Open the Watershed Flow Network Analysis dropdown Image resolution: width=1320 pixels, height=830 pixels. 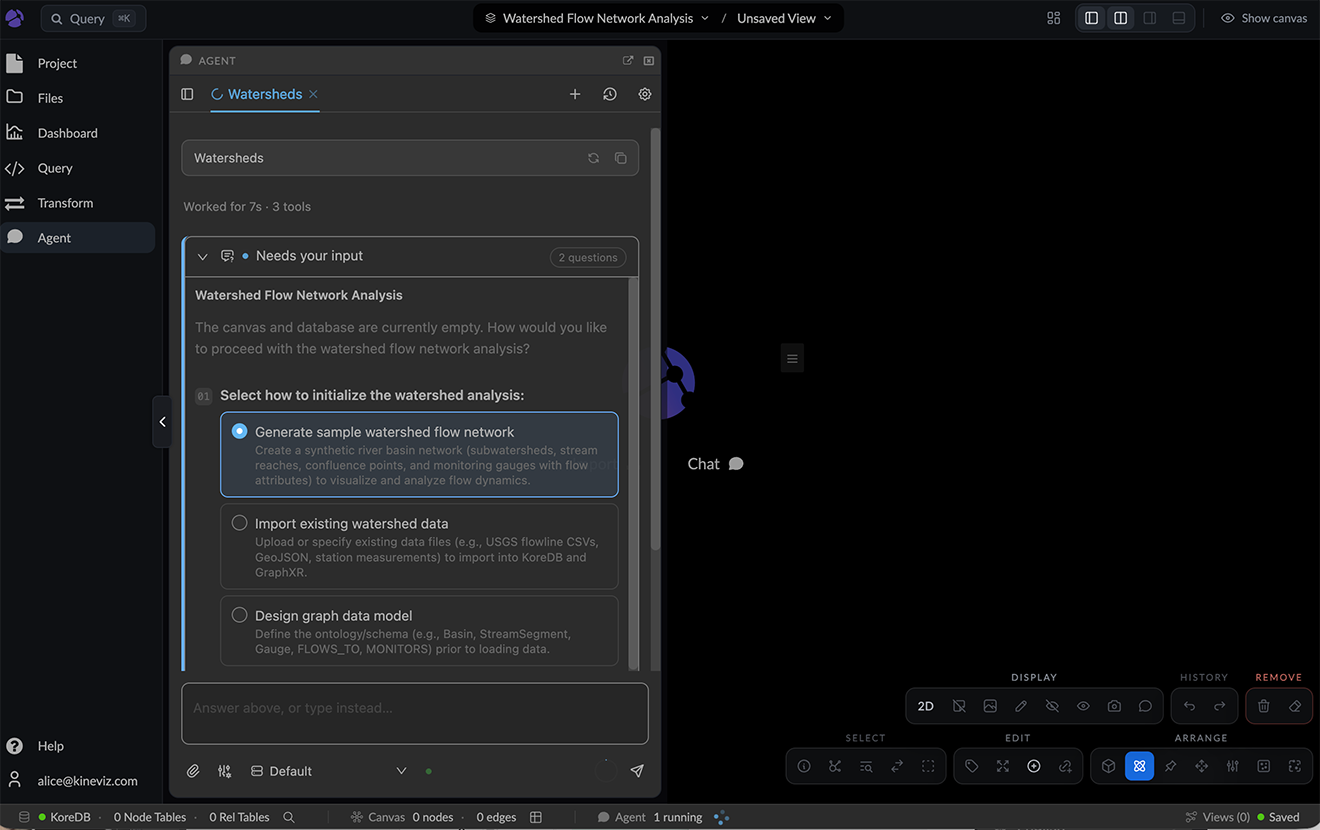point(597,18)
